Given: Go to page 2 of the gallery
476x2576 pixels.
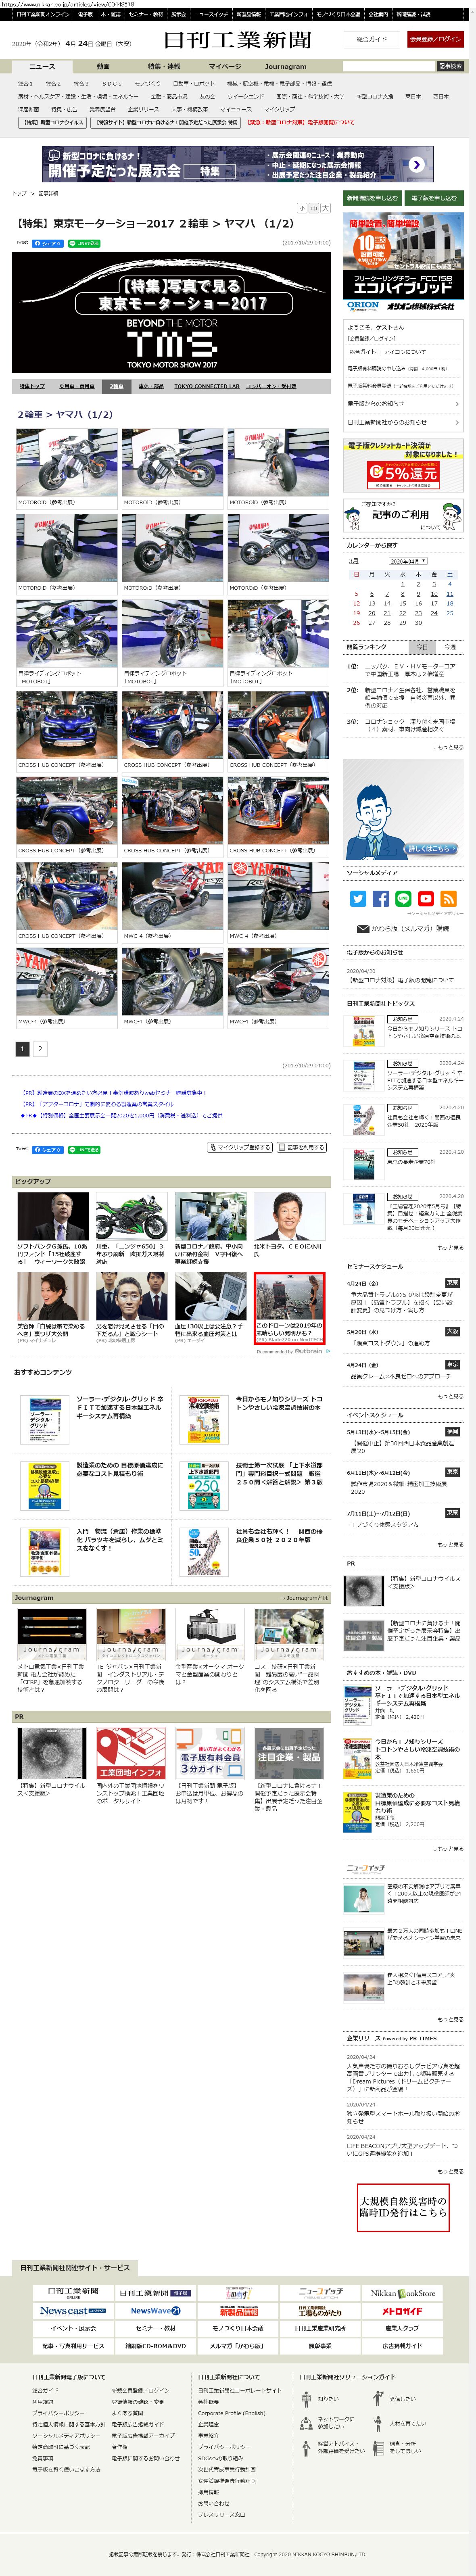Looking at the screenshot, I should [40, 1049].
